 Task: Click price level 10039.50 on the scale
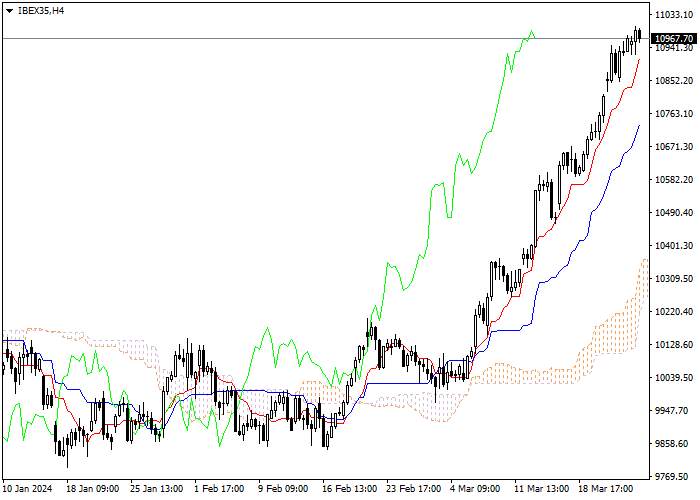point(674,378)
